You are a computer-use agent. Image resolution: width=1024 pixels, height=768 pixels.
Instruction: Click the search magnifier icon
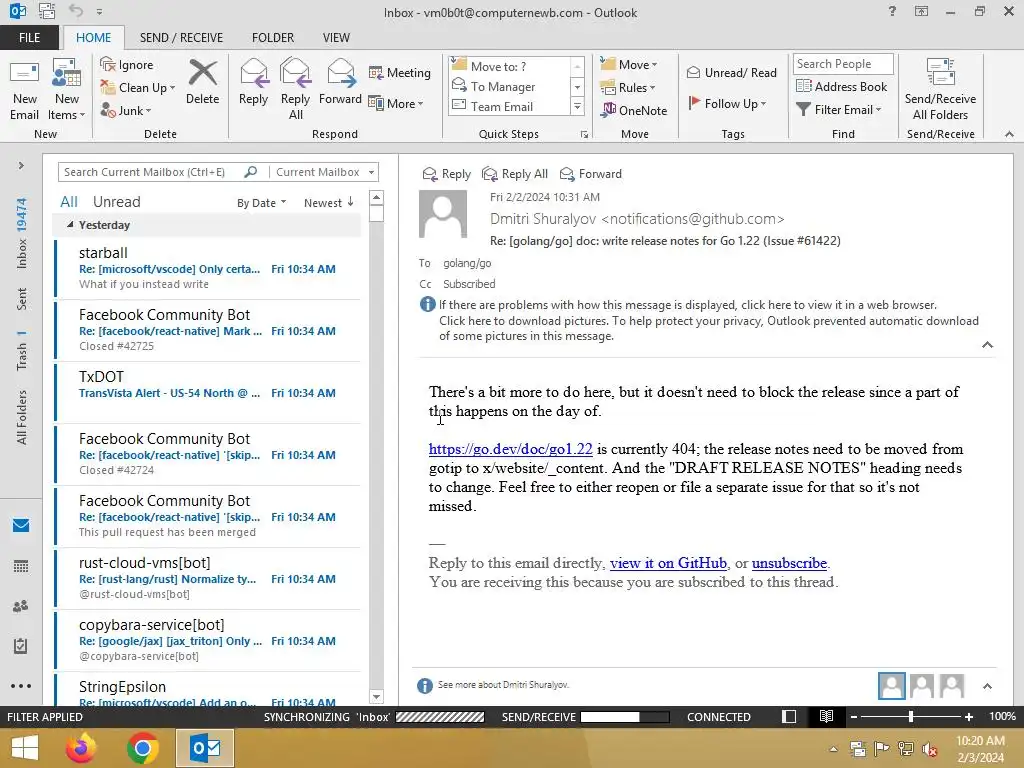pyautogui.click(x=251, y=172)
